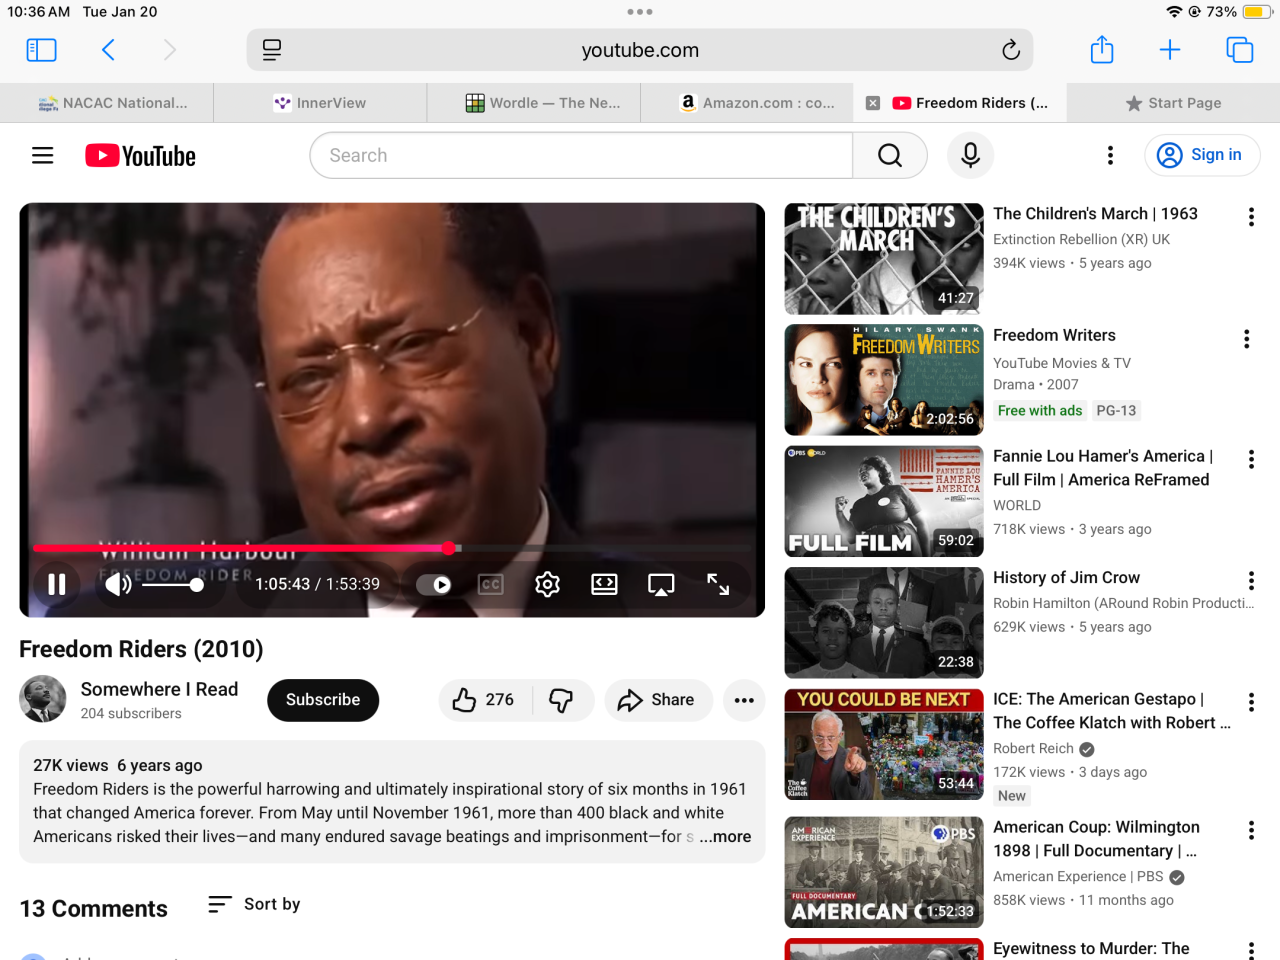Close the Freedom Riders tab

[873, 103]
